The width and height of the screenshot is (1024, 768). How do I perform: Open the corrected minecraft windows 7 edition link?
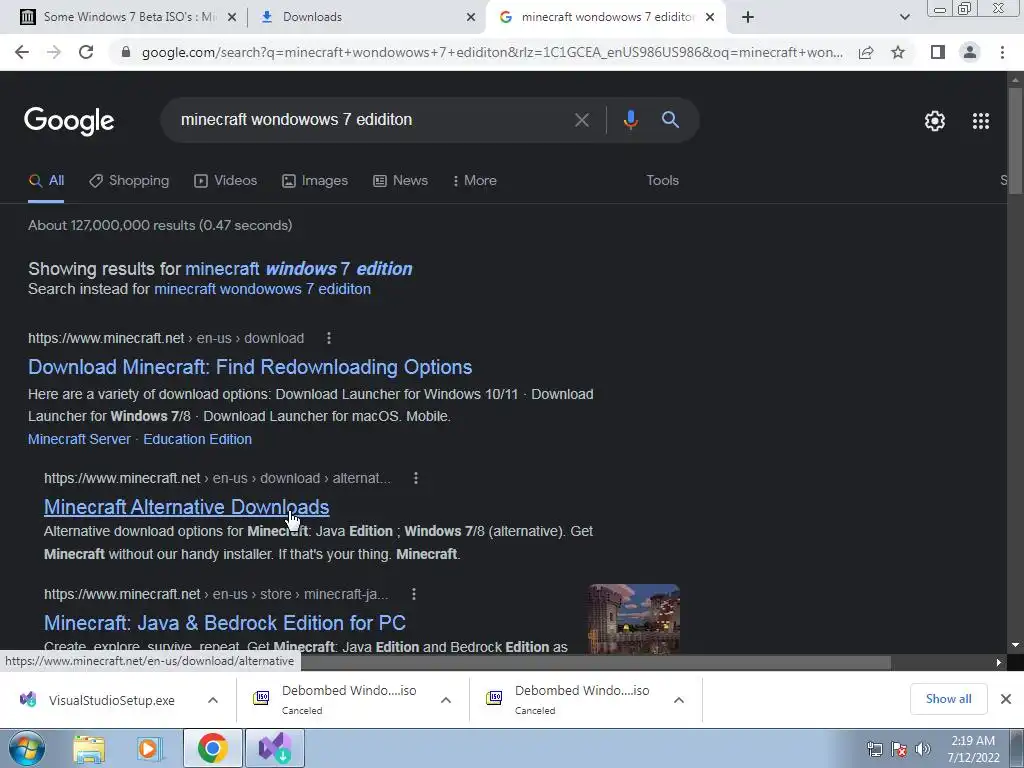point(298,268)
